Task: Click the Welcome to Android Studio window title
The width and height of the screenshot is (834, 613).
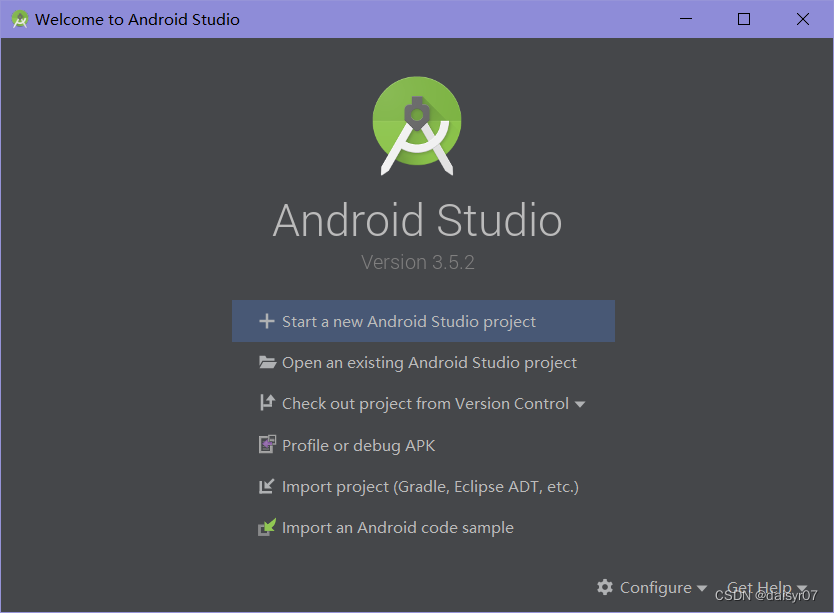Action: point(137,20)
